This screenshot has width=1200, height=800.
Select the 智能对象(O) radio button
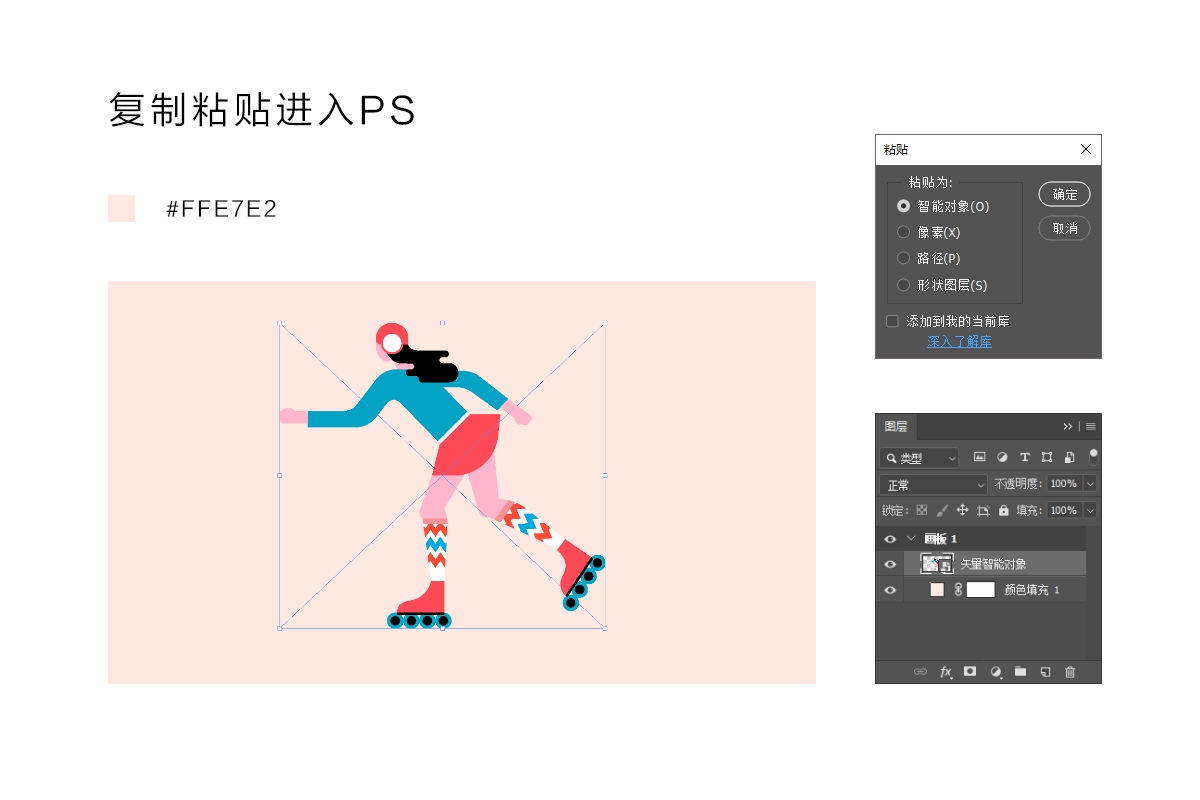click(903, 206)
